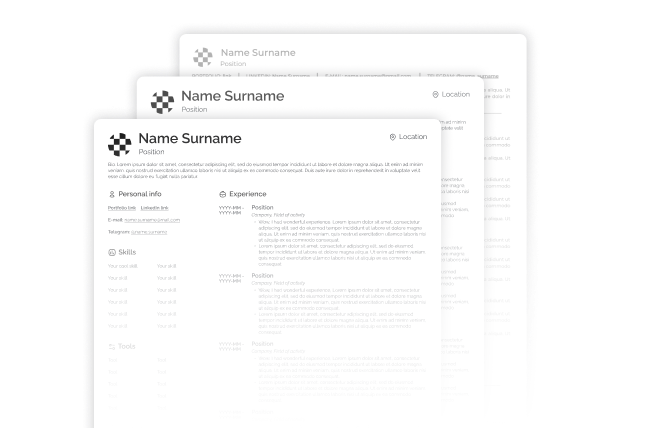Screen dimensions: 645x428
Task: Click the icon beside the Skills heading
Action: tap(112, 252)
